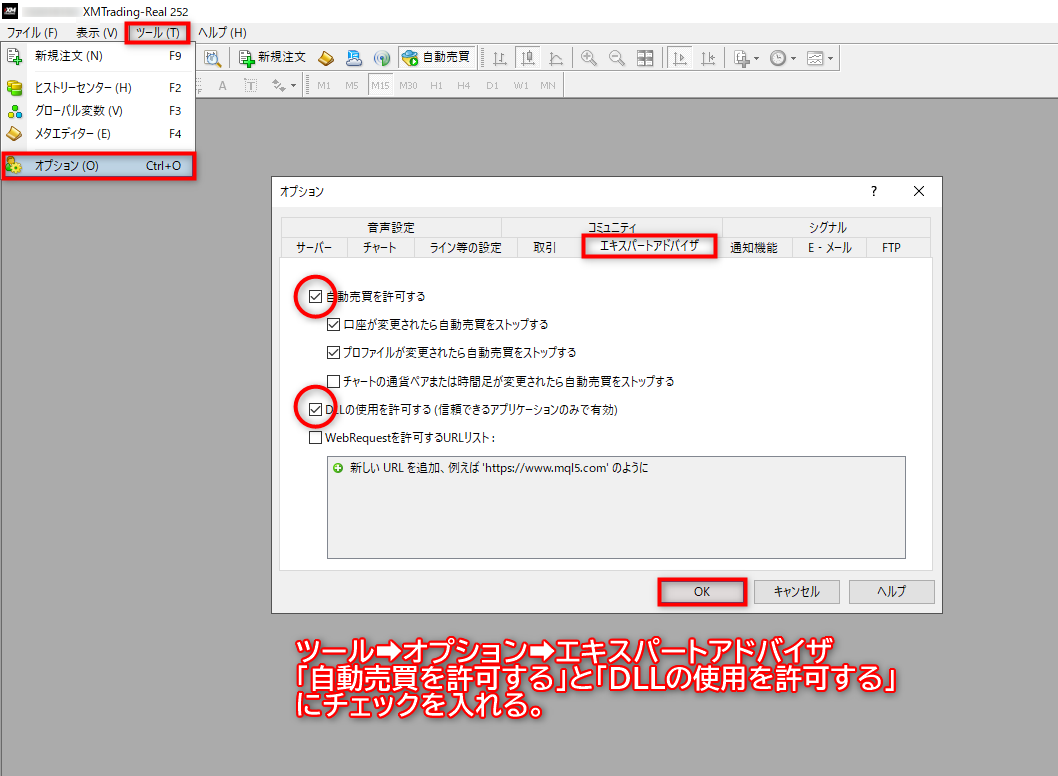This screenshot has width=1058, height=776.
Task: Select the line chart icon
Action: tap(555, 58)
